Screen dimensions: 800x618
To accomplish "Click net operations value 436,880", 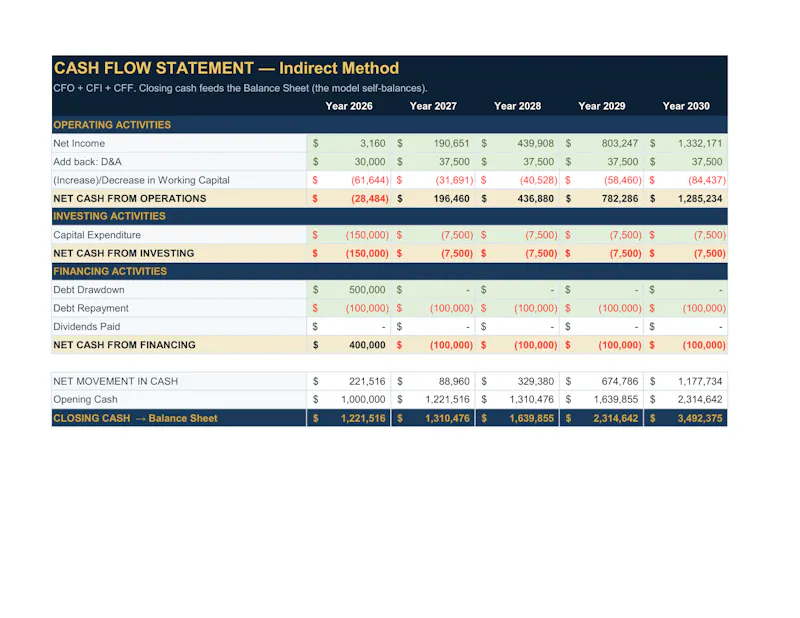I will click(536, 199).
